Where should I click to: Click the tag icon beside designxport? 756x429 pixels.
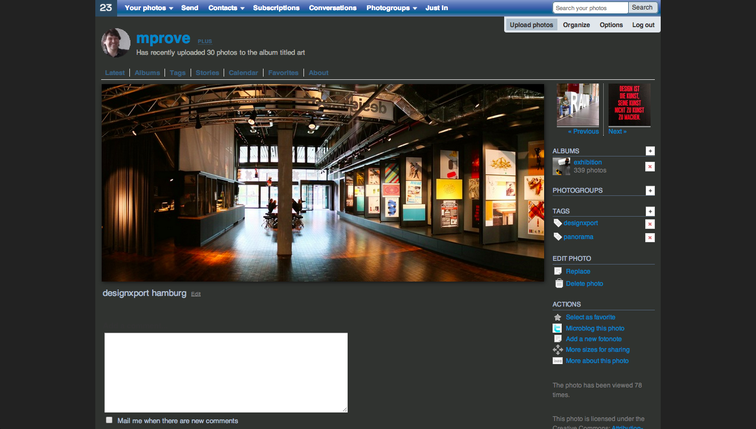[x=557, y=223]
